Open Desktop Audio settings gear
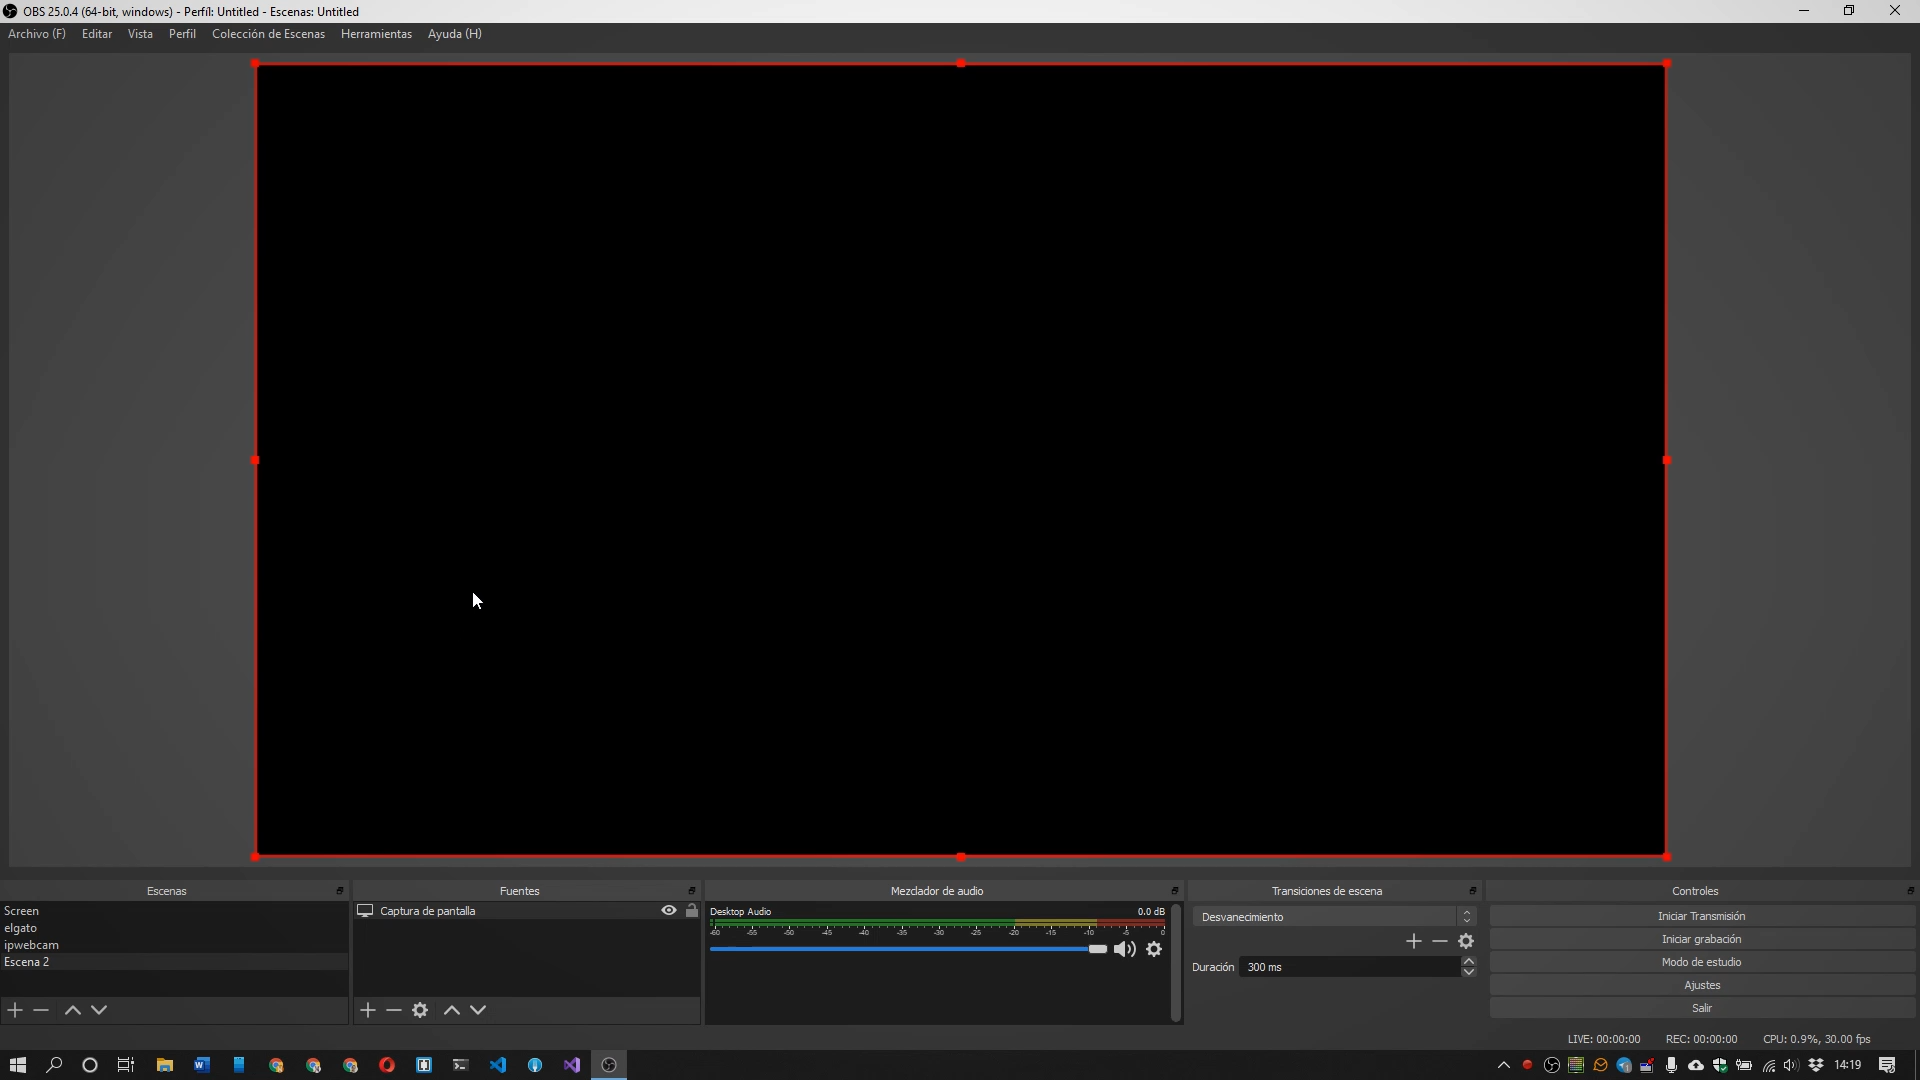 coord(1154,949)
